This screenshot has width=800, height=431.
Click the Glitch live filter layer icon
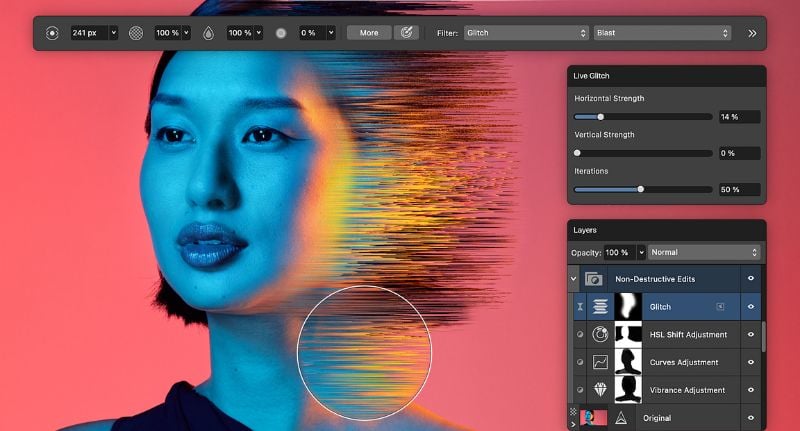pos(601,306)
